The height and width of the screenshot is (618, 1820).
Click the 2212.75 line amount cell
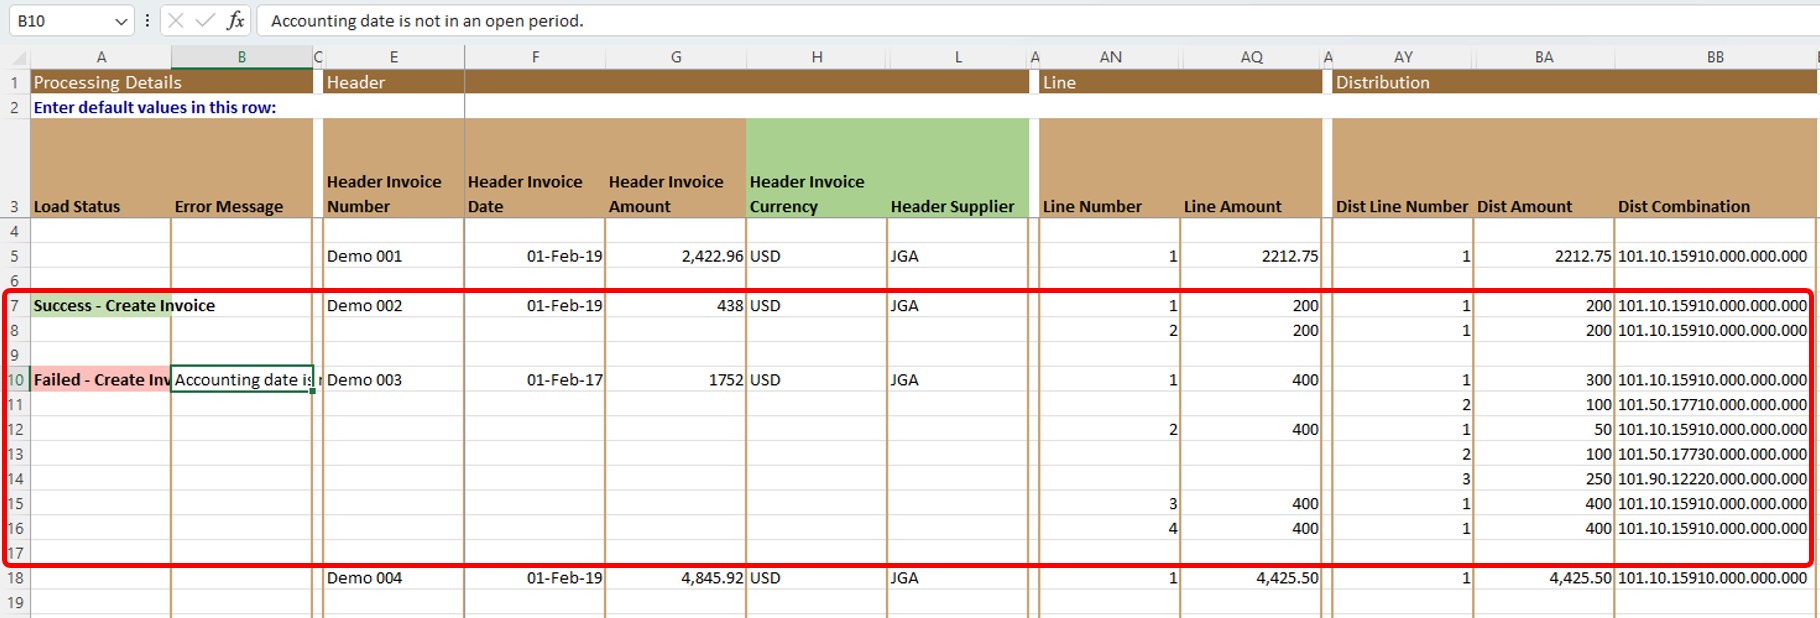tap(1251, 256)
